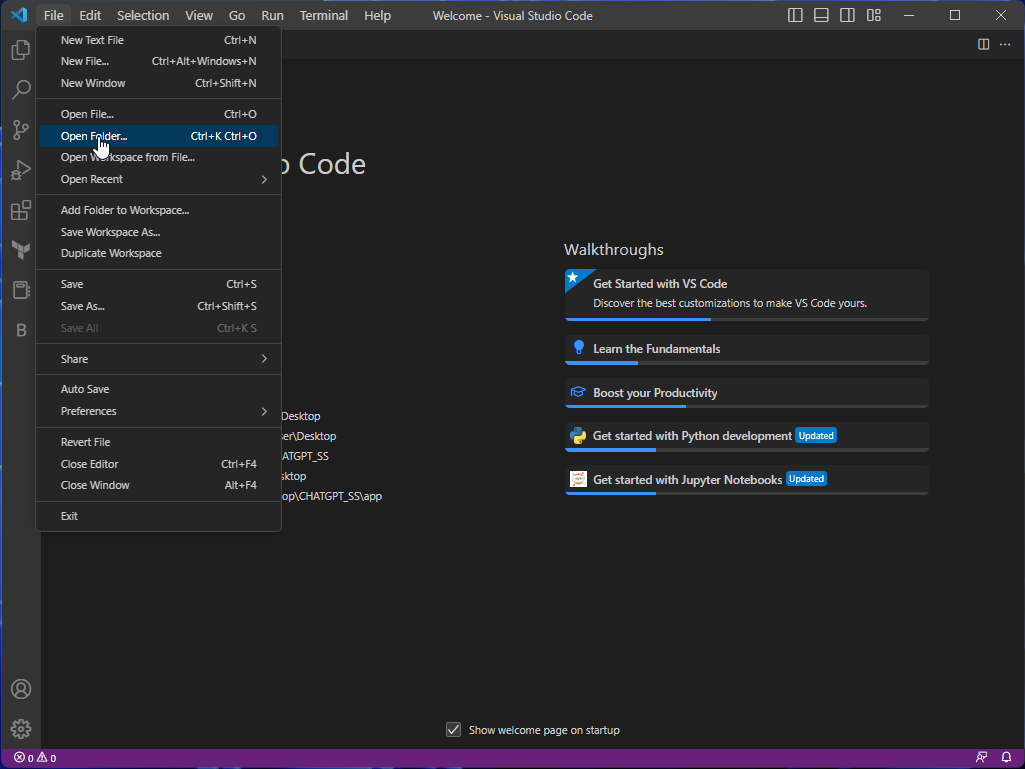1025x769 pixels.
Task: Split the editor right using the split icon
Action: click(x=983, y=44)
